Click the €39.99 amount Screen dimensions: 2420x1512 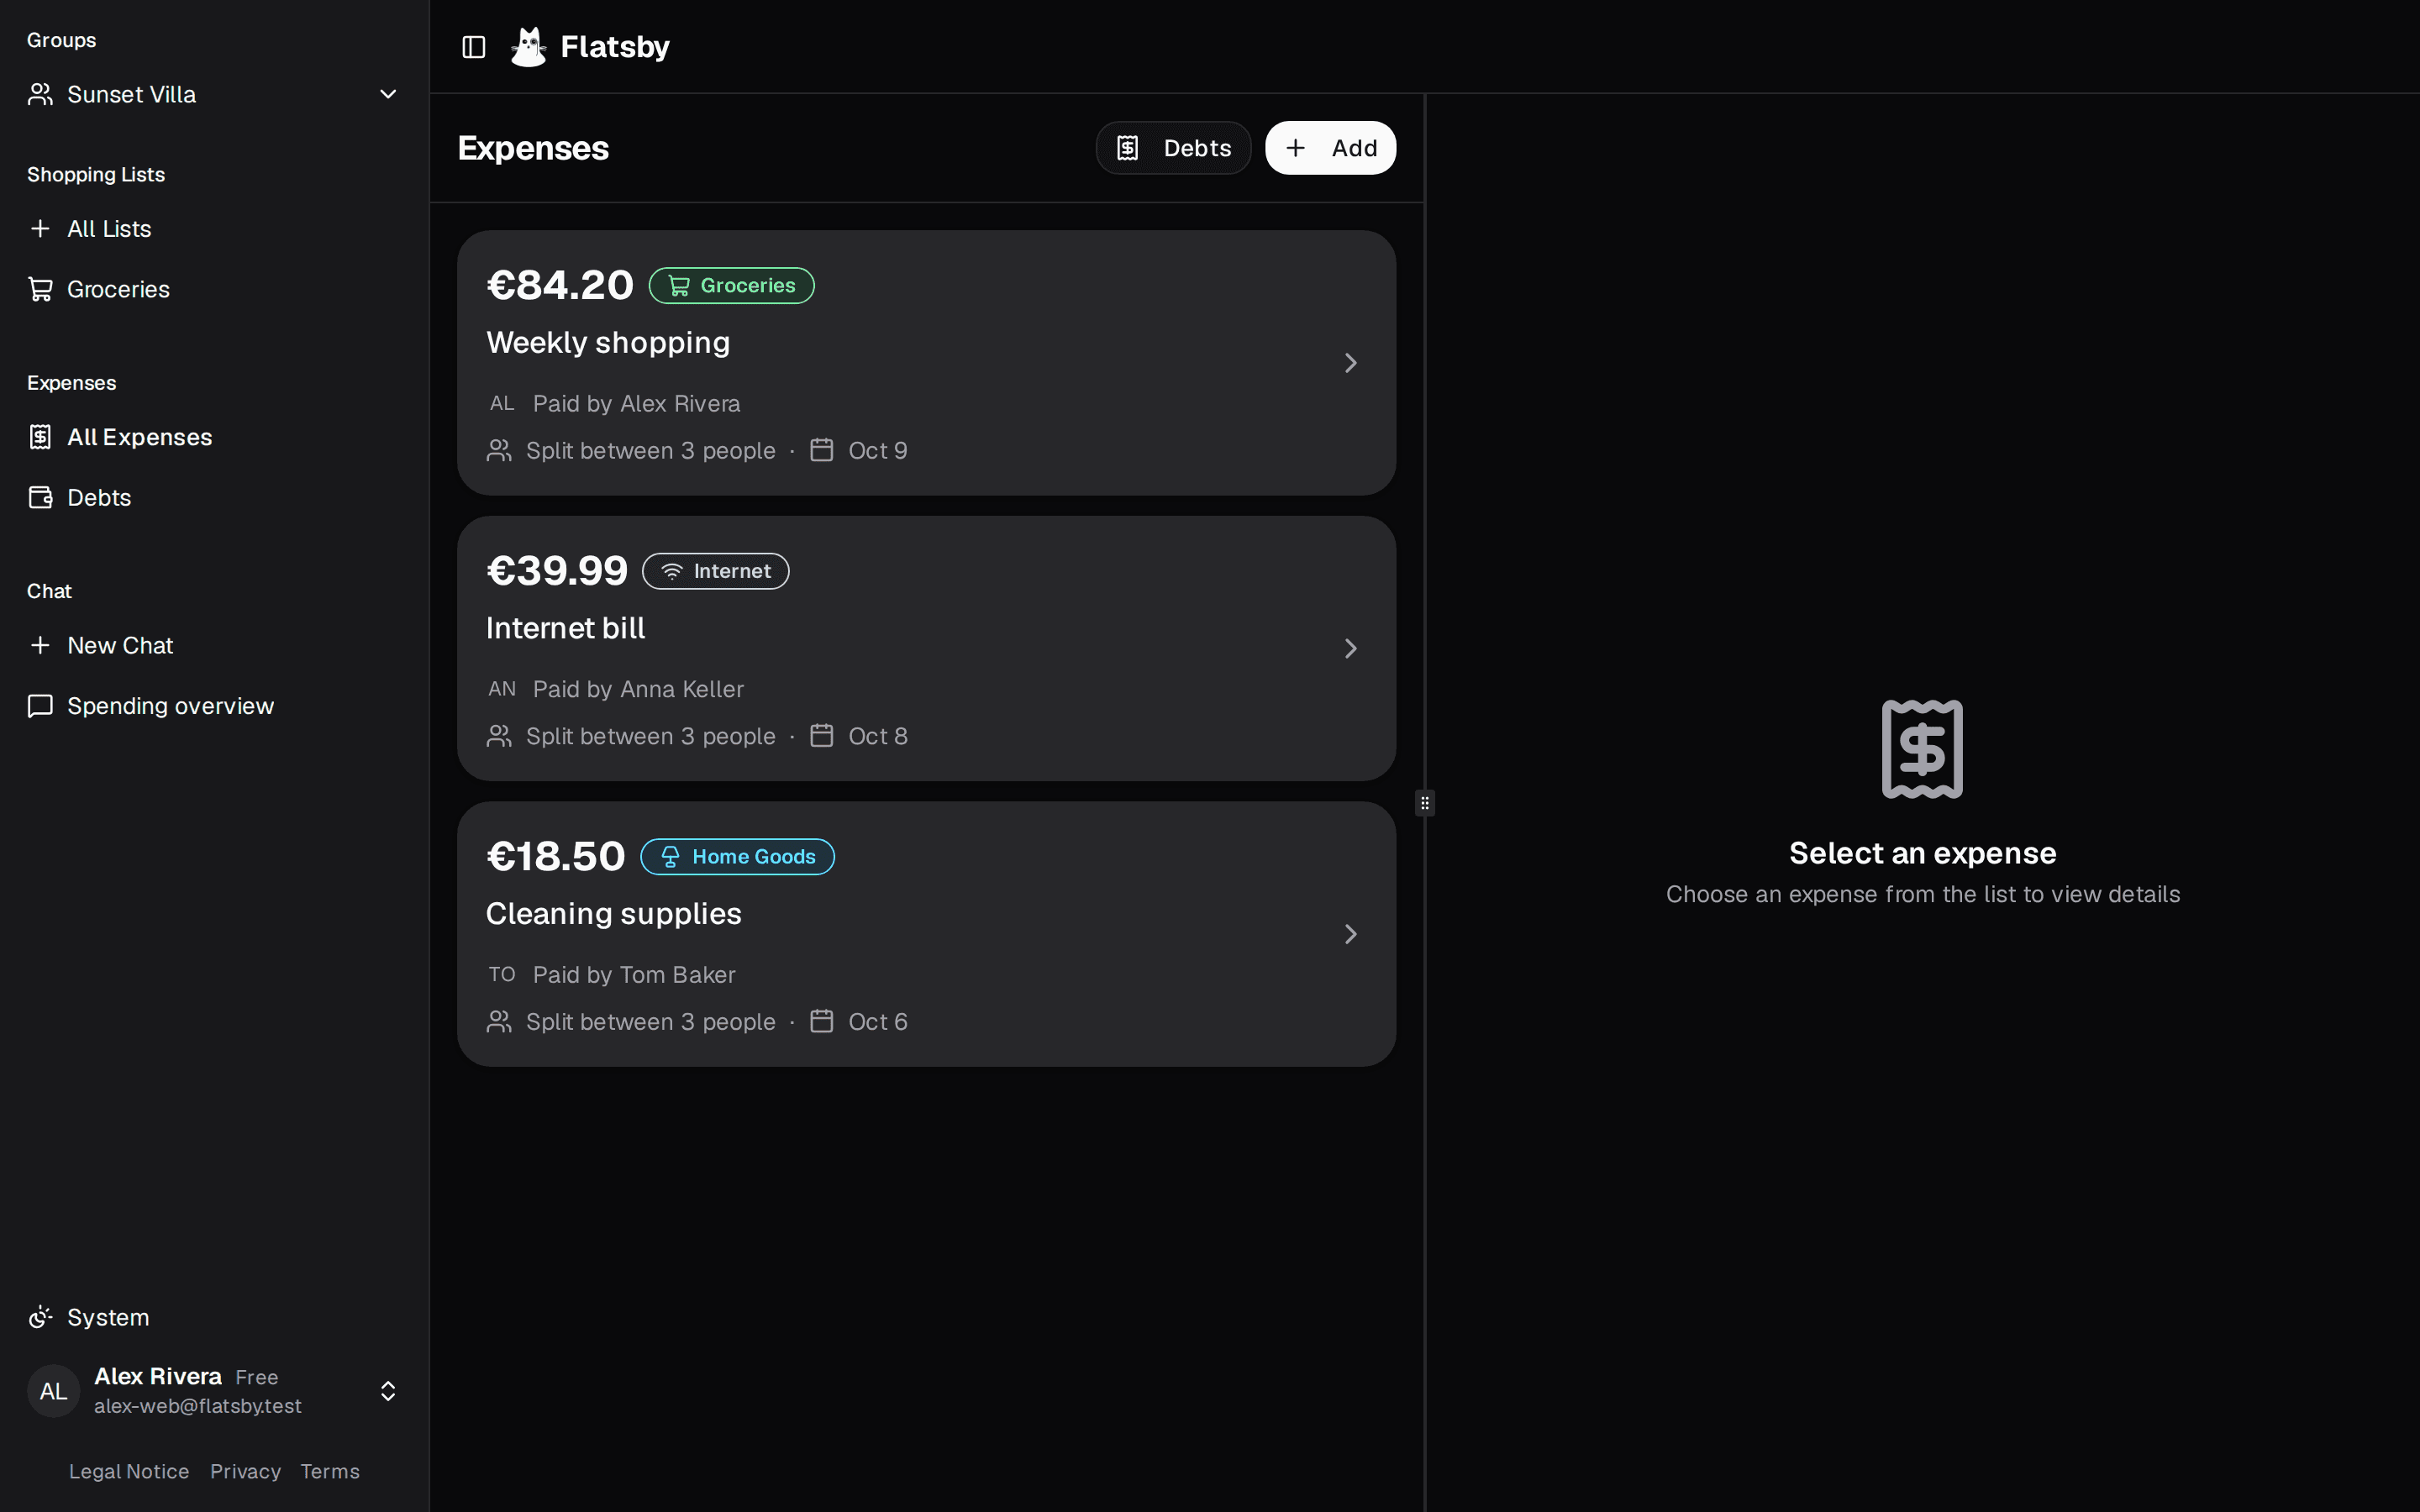click(557, 571)
